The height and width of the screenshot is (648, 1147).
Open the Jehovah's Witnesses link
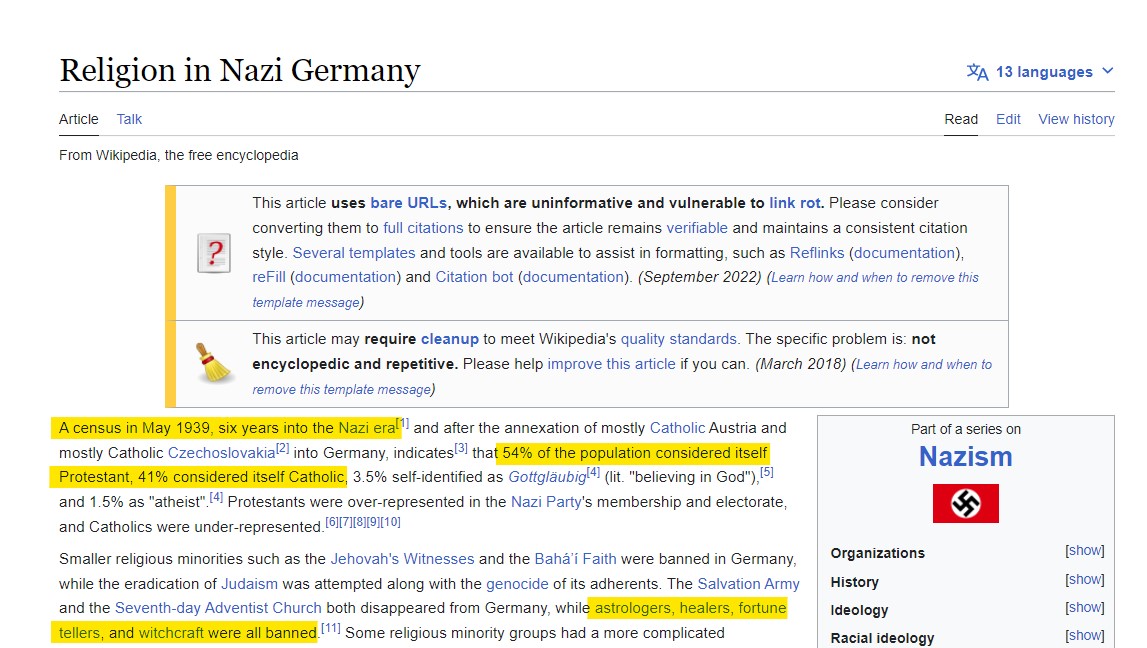(402, 559)
